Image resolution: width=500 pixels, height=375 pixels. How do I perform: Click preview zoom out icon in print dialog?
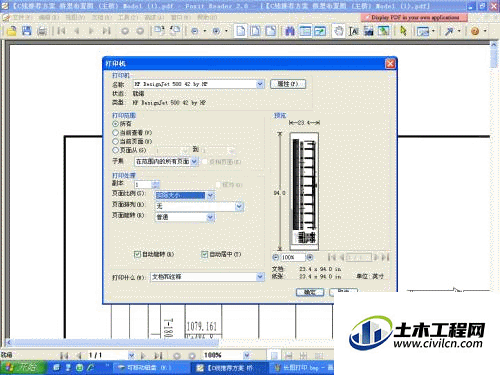click(x=276, y=257)
